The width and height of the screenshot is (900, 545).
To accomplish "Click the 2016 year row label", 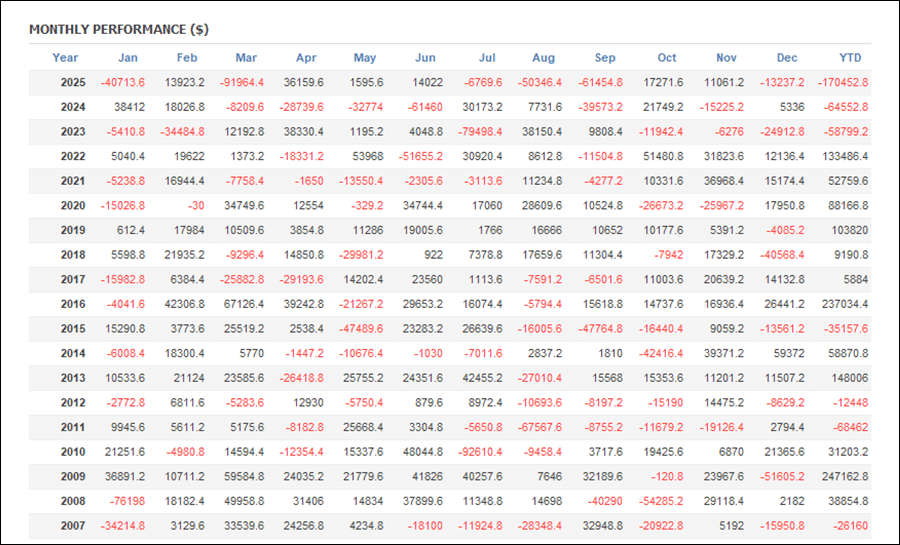I will [72, 304].
